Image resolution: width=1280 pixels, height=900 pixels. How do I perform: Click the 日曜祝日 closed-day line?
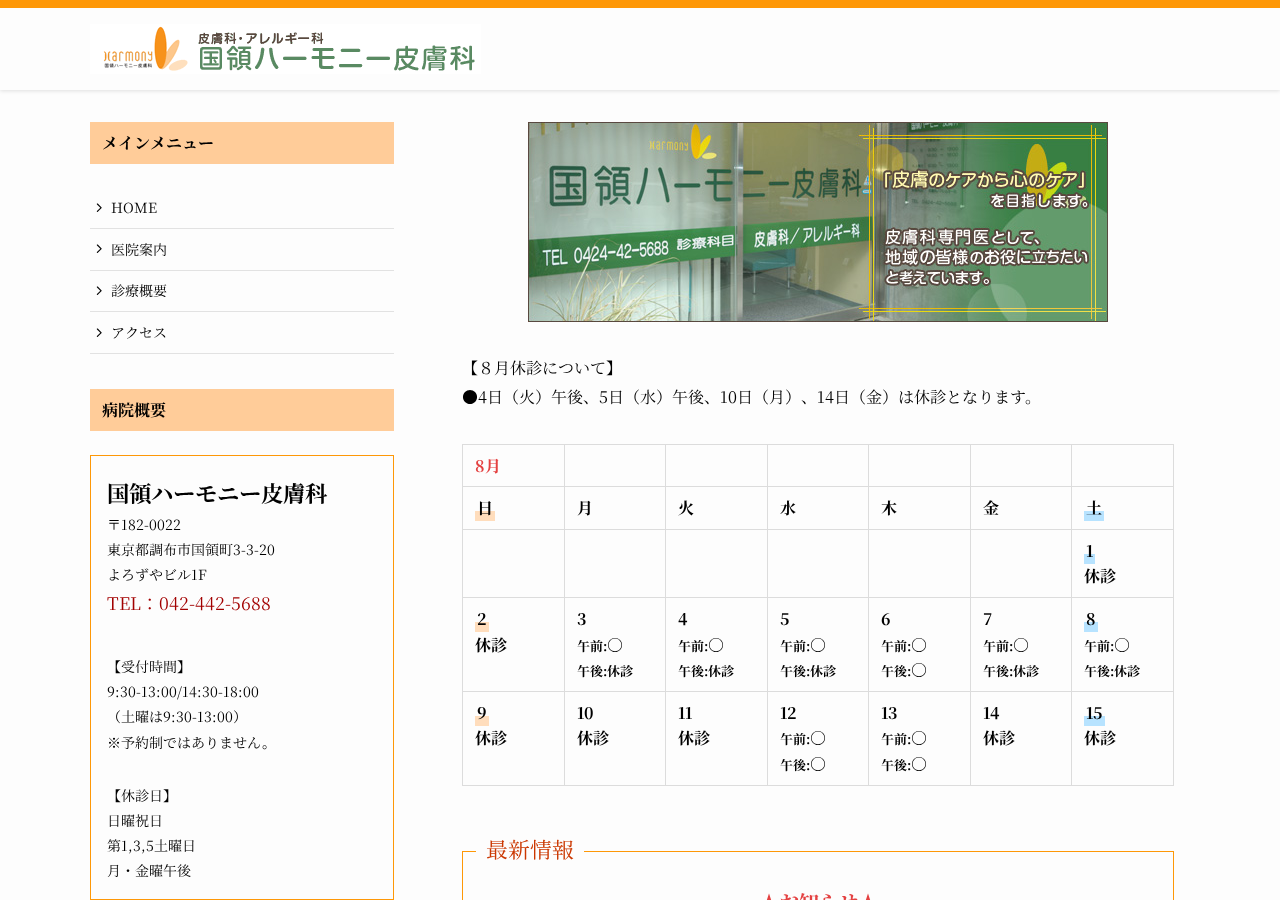pos(135,821)
